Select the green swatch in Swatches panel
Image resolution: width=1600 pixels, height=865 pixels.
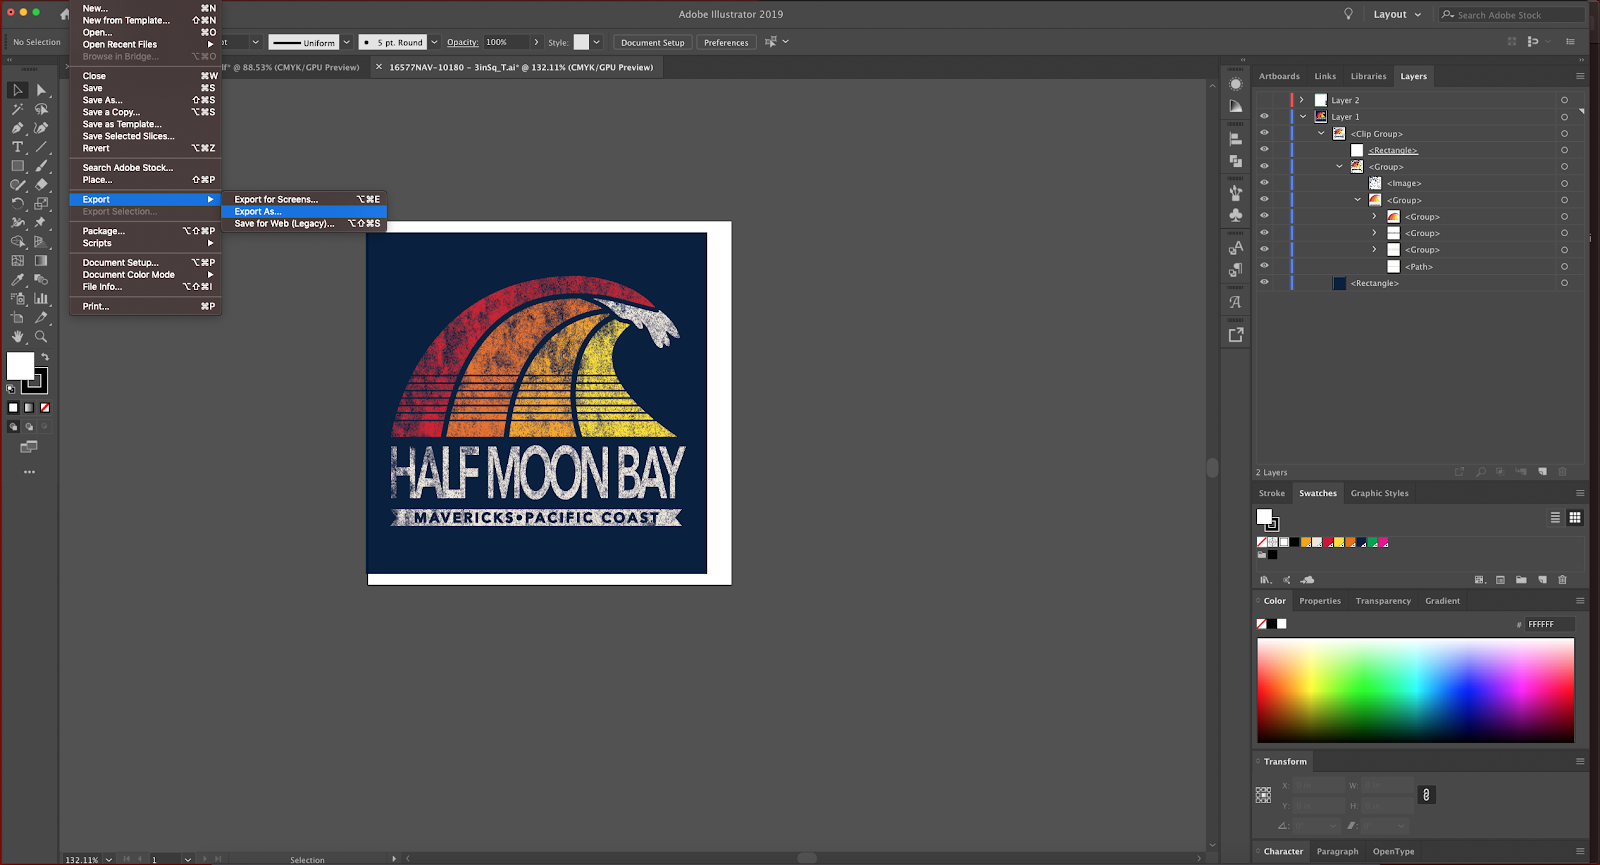pos(1373,542)
